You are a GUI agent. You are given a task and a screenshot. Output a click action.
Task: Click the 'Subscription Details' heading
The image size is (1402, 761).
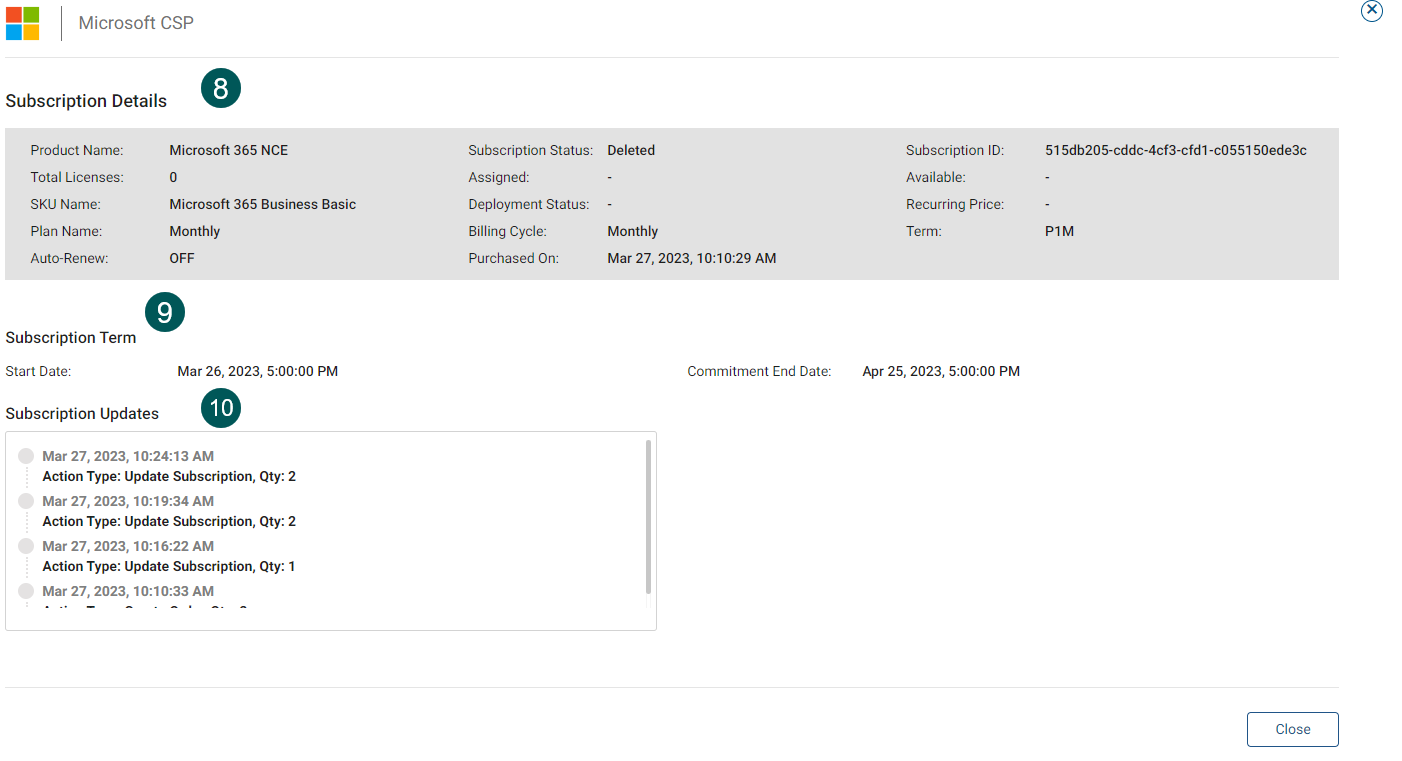pyautogui.click(x=86, y=101)
